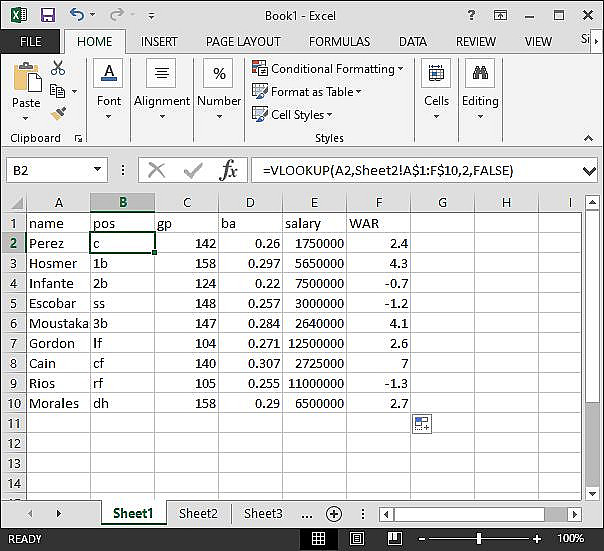The height and width of the screenshot is (551, 604).
Task: Switch to the PAGE LAYOUT tab
Action: [x=243, y=41]
